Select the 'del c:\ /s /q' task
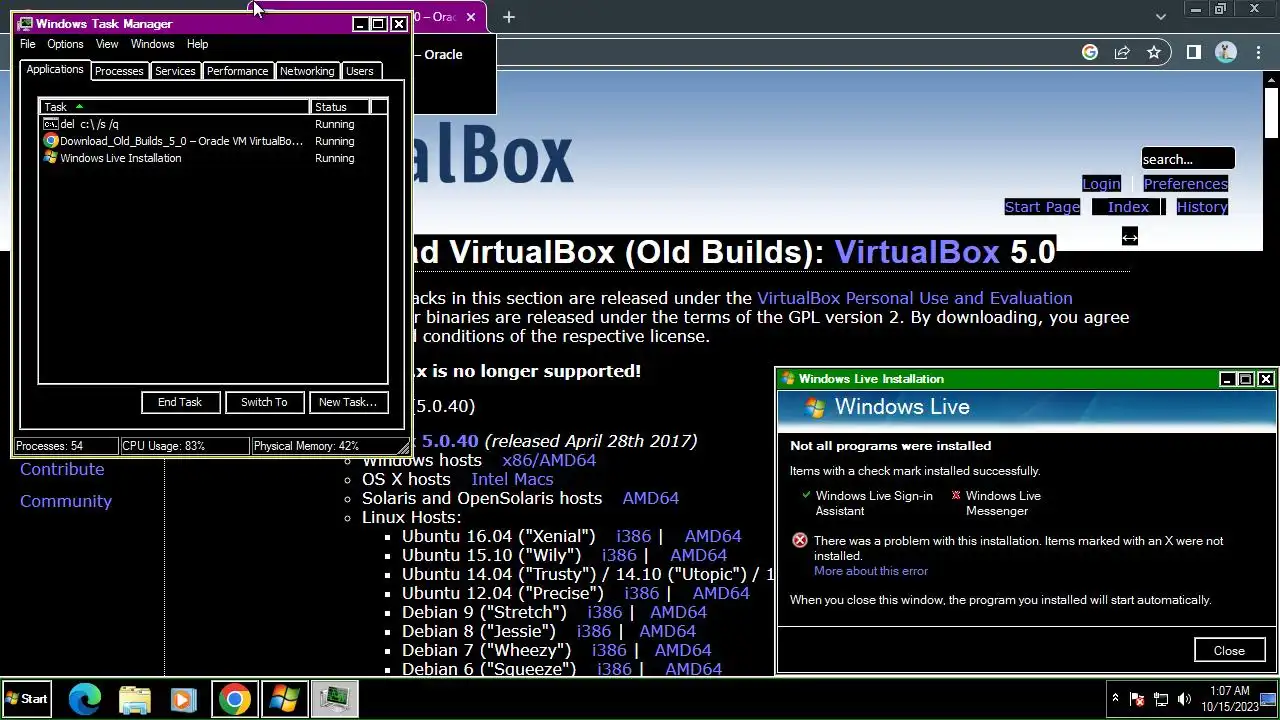Viewport: 1280px width, 720px height. (212, 124)
